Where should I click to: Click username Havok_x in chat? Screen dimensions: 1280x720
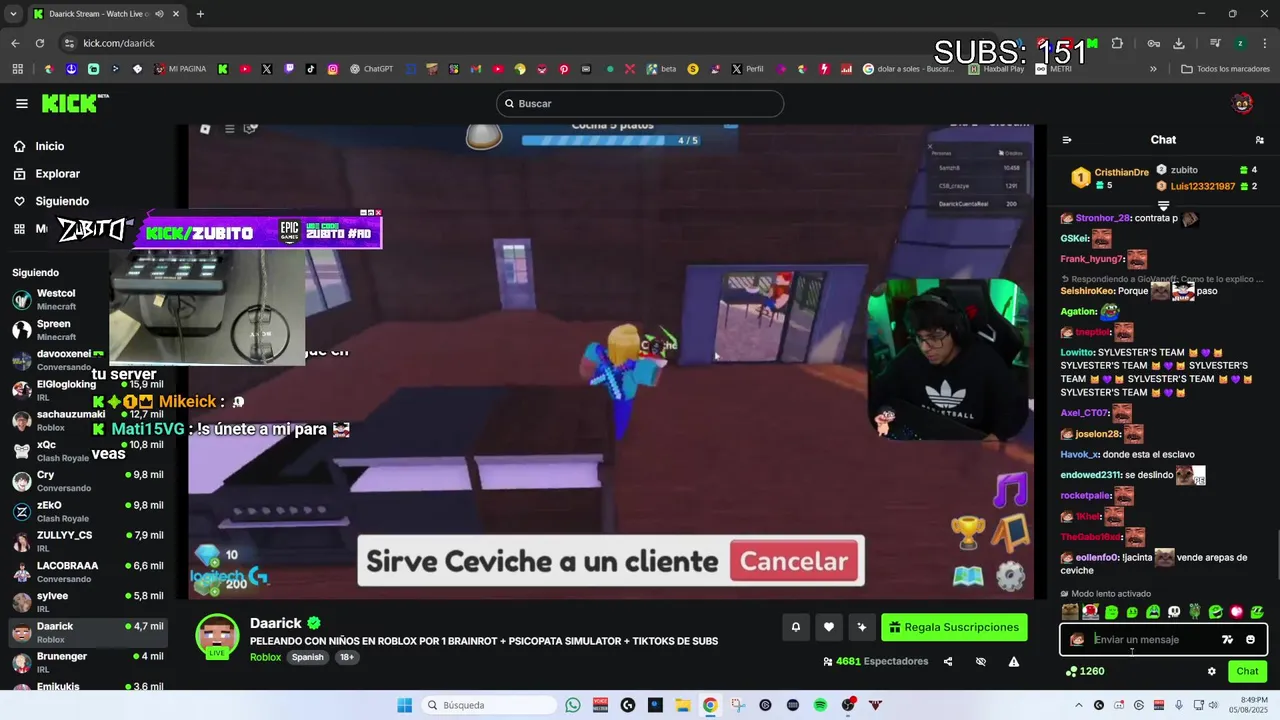[x=1079, y=454]
